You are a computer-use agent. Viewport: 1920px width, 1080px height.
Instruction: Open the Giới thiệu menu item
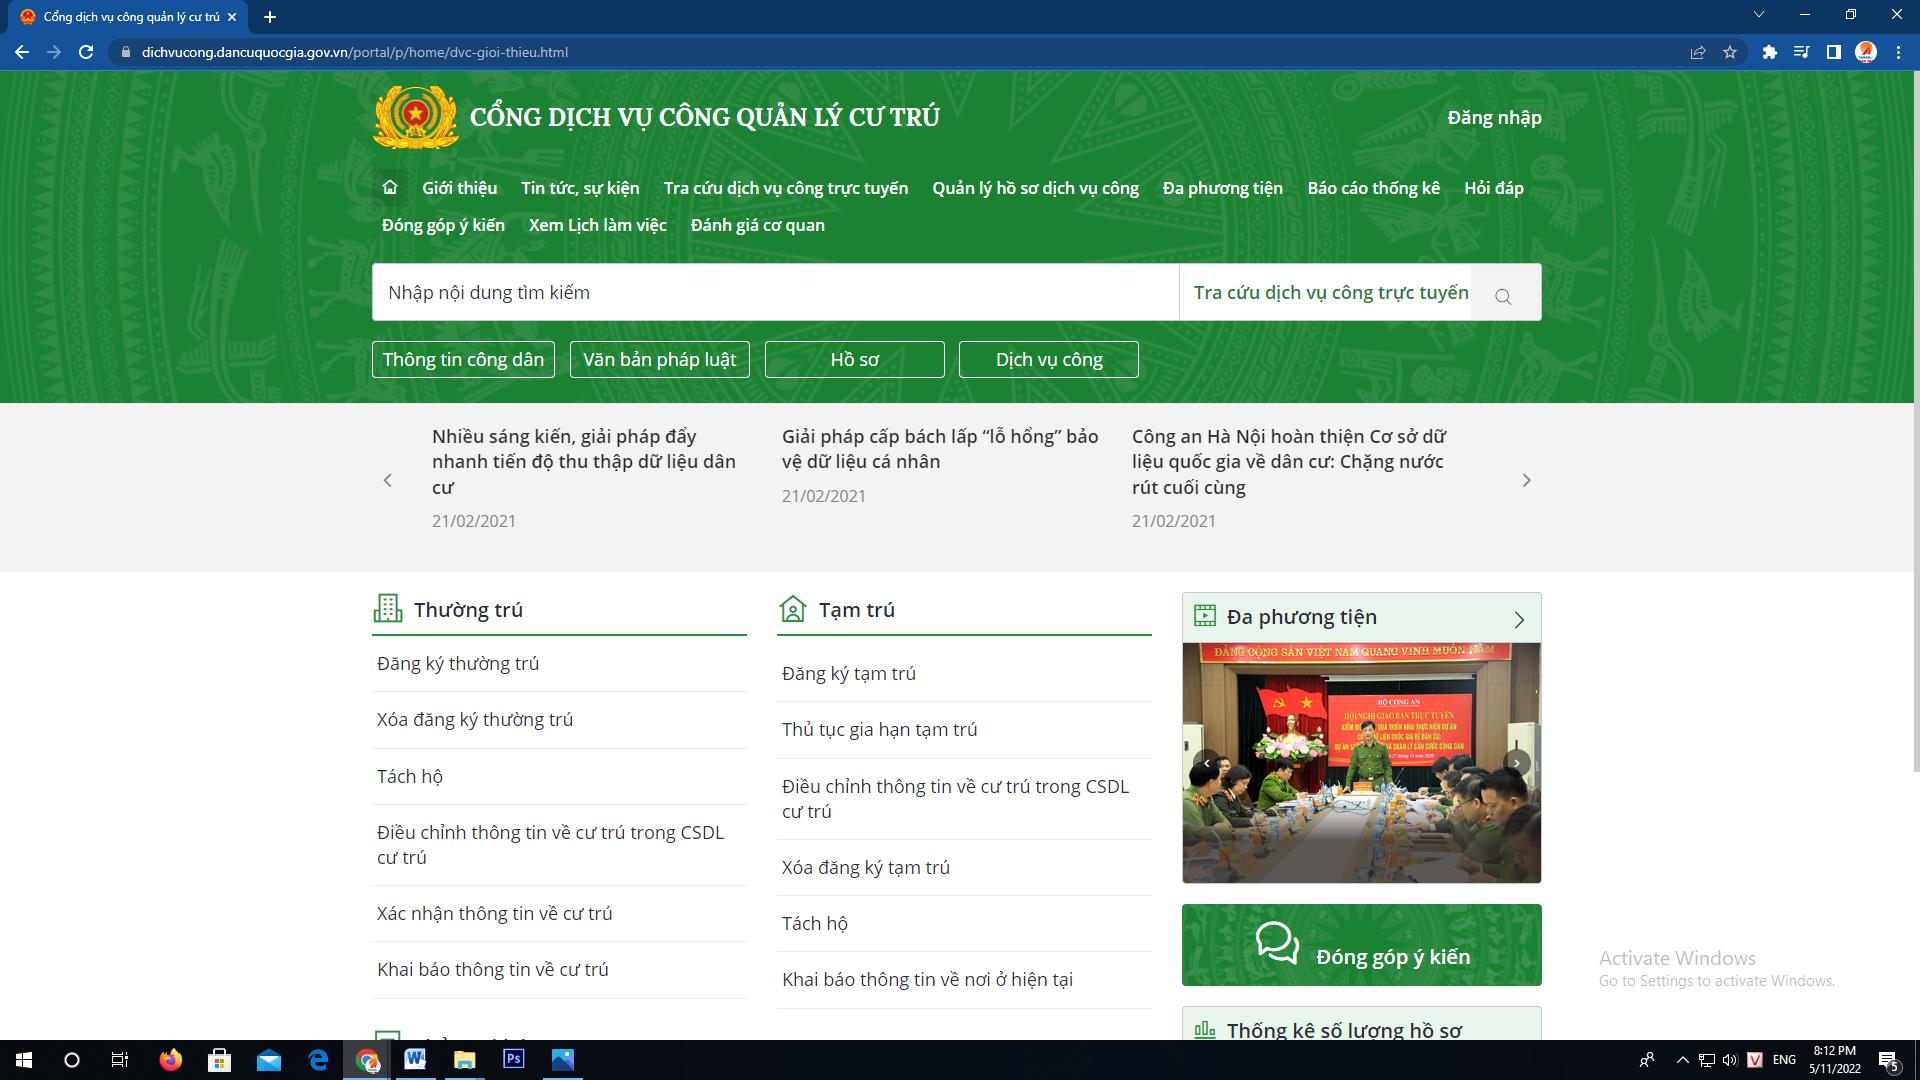point(459,188)
